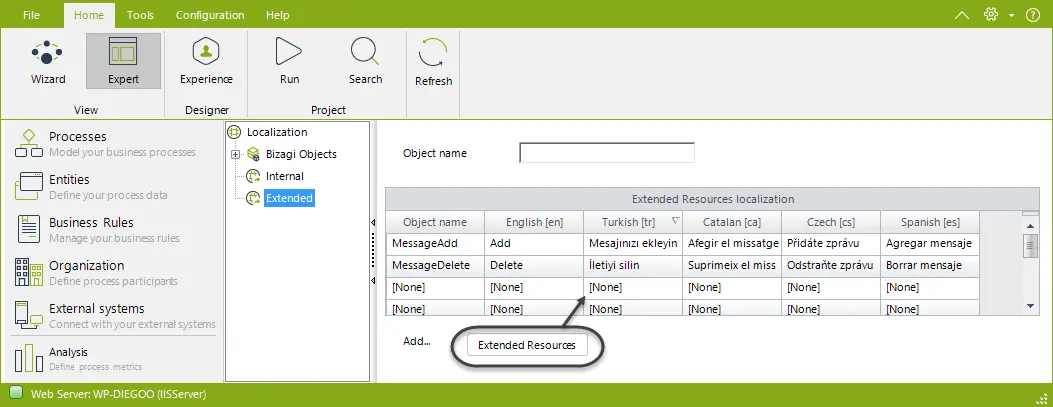Viewport: 1053px width, 407px height.
Task: Click the English 'Add' cell
Action: coord(534,244)
